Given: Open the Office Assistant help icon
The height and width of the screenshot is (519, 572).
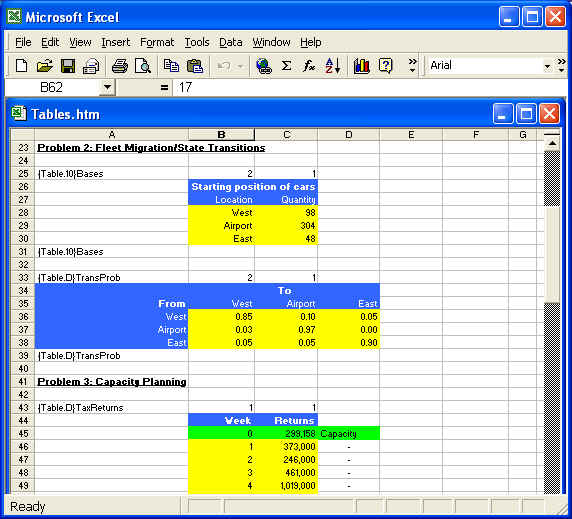Looking at the screenshot, I should (x=385, y=66).
